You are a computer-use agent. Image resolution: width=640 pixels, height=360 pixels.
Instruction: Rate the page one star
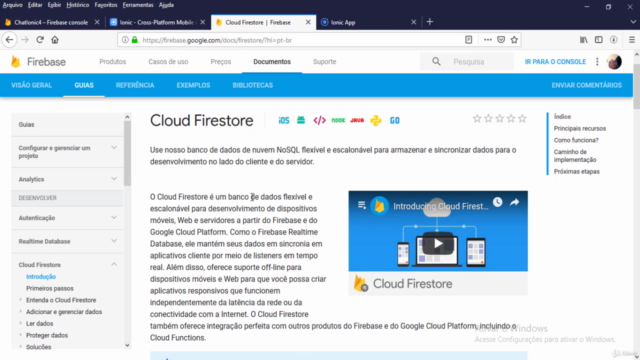click(477, 119)
